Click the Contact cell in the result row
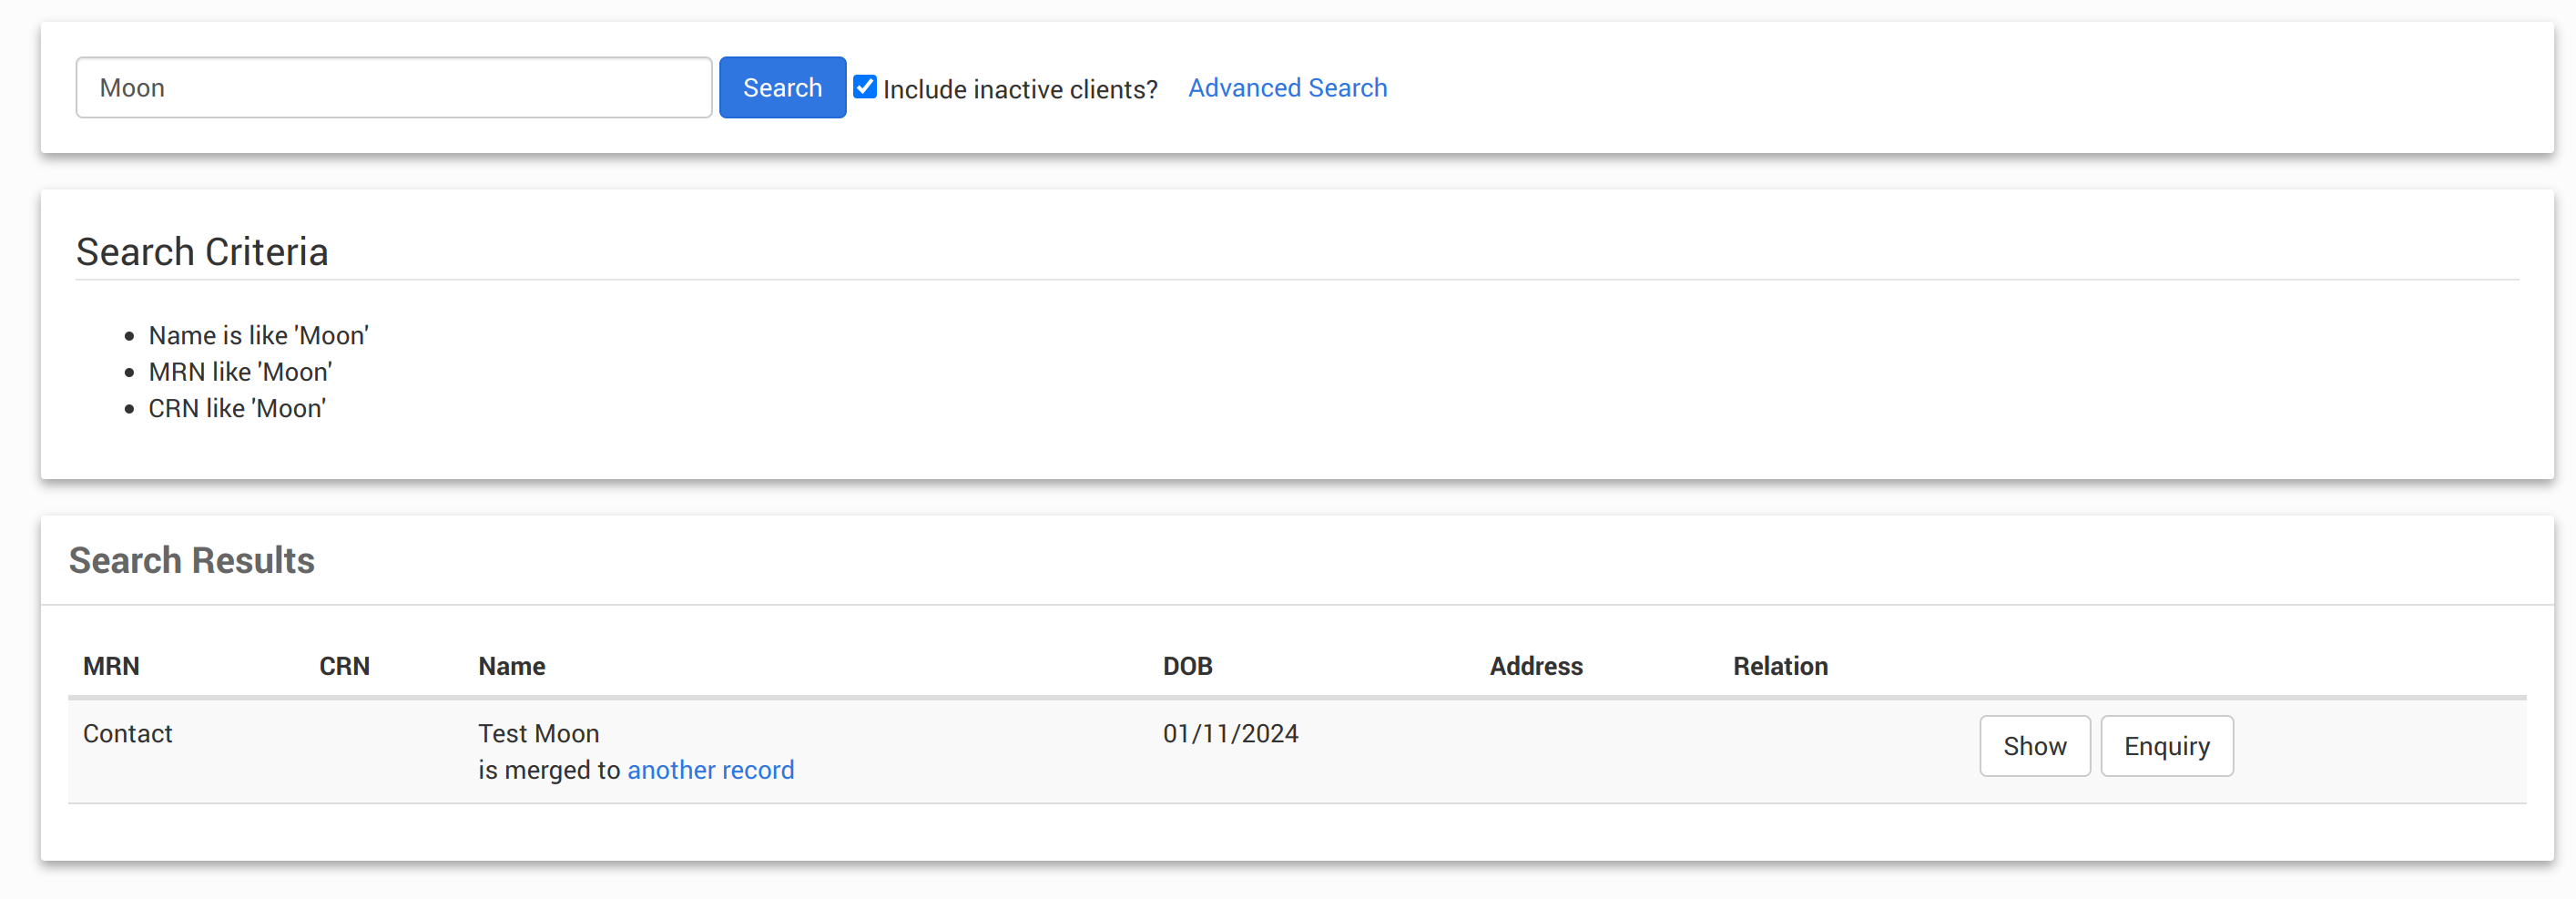The height and width of the screenshot is (899, 2576). tap(128, 733)
